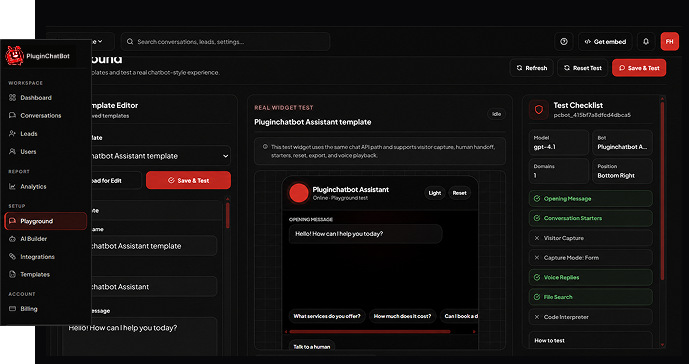This screenshot has width=689, height=364.
Task: Open the FH user avatar menu
Action: click(670, 42)
